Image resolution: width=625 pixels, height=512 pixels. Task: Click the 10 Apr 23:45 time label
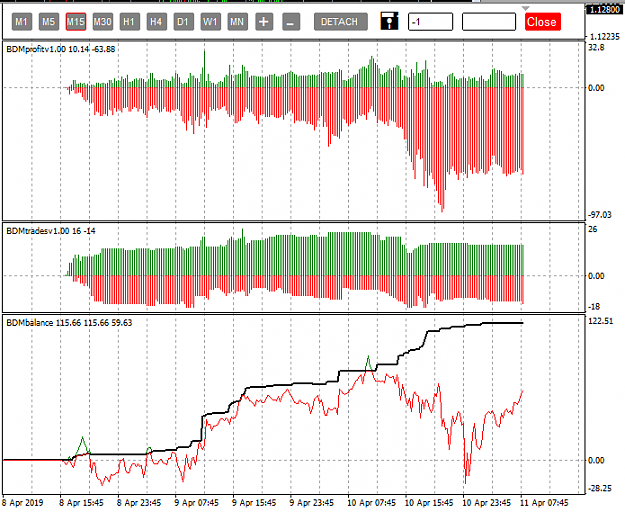pos(486,502)
